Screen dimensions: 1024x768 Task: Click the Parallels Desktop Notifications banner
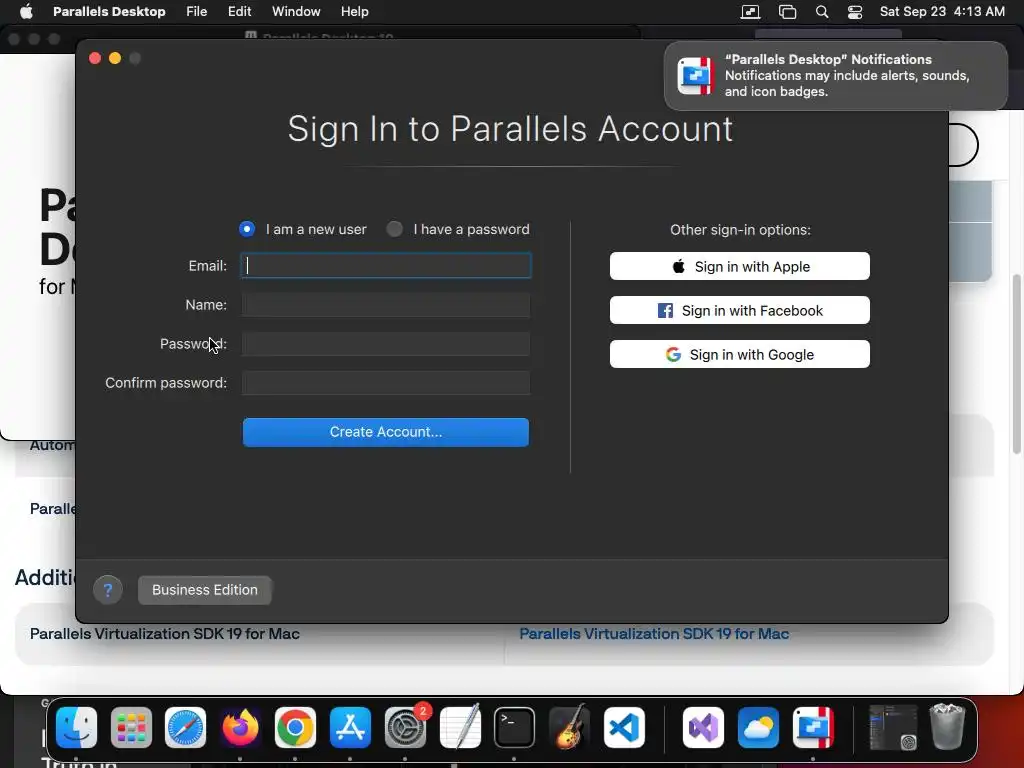pos(836,76)
